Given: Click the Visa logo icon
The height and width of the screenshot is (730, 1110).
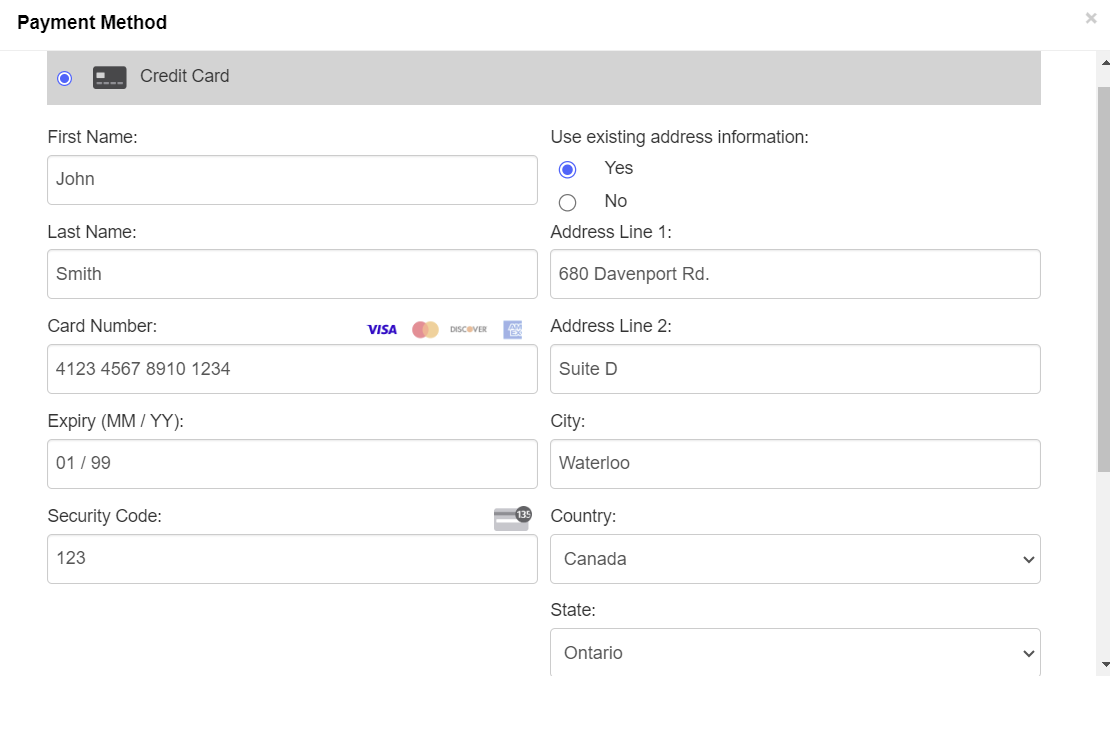Looking at the screenshot, I should [382, 329].
